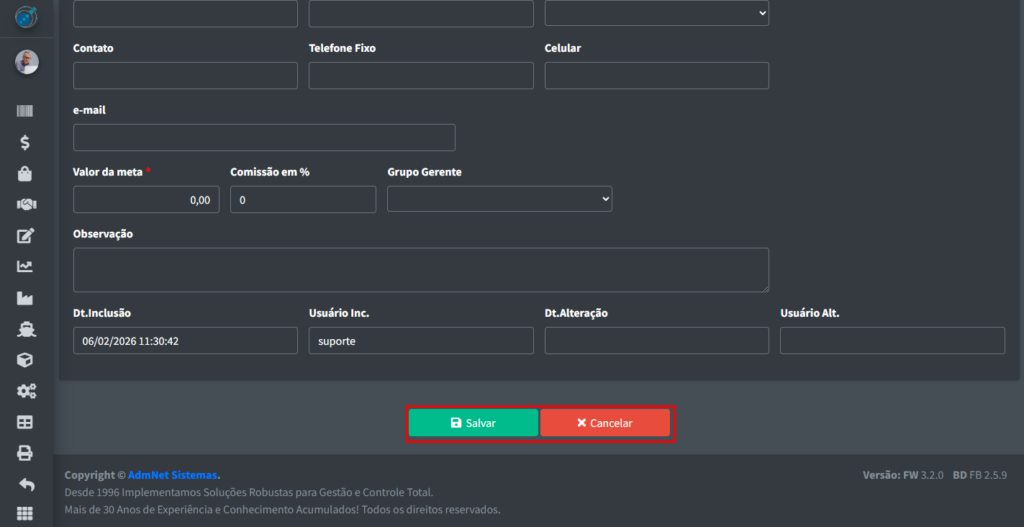
Task: Click the handshake icon in the sidebar
Action: pyautogui.click(x=25, y=205)
